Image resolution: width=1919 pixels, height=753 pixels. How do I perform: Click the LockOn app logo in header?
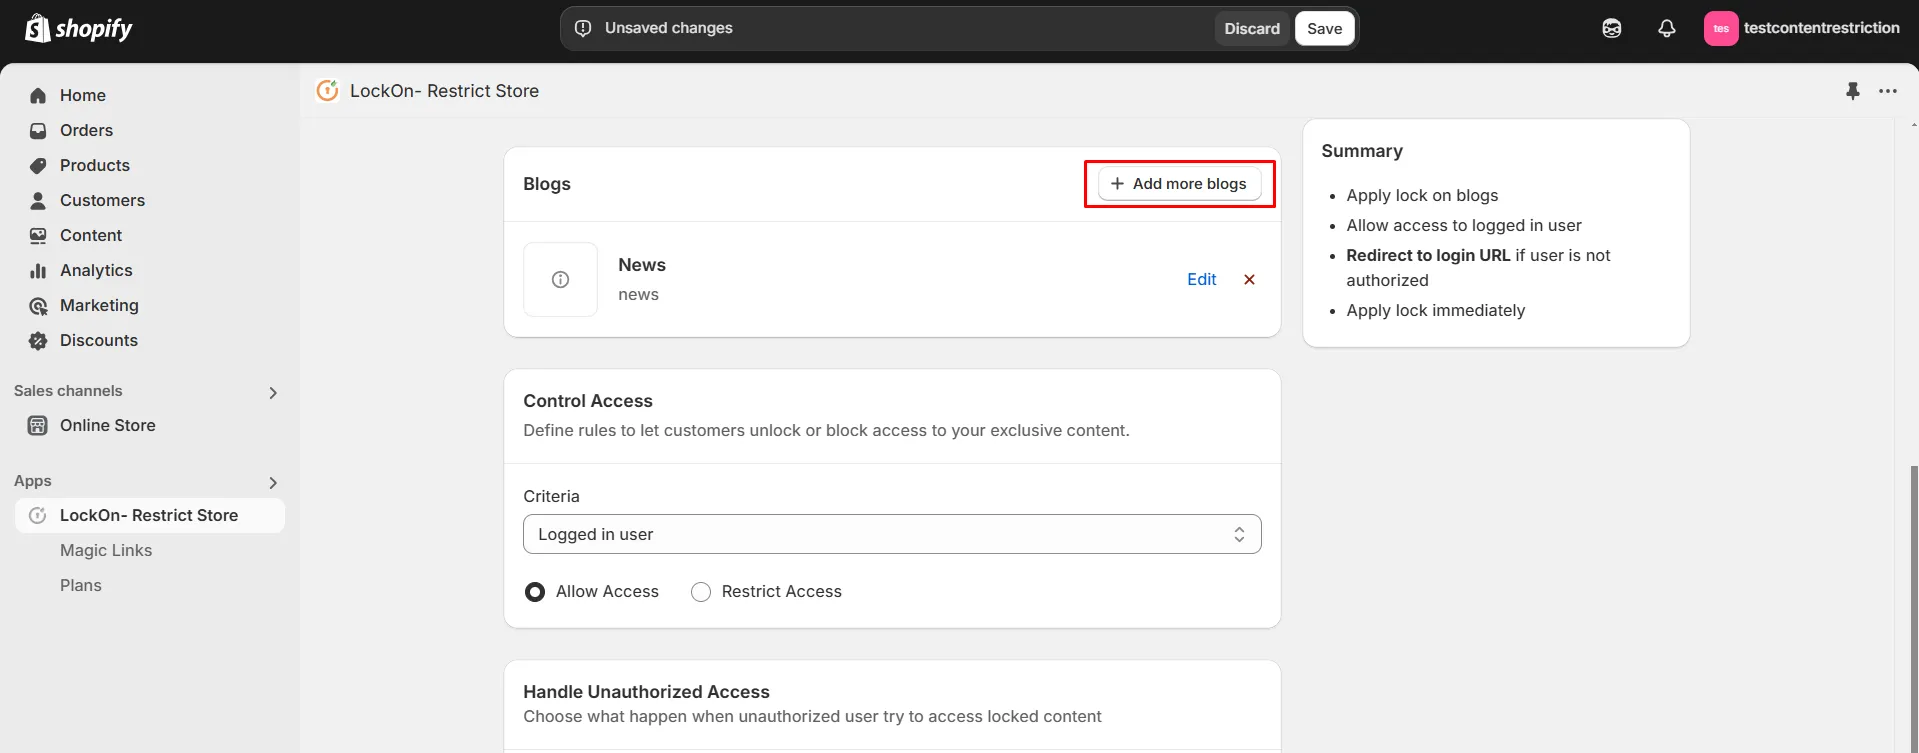click(x=327, y=91)
